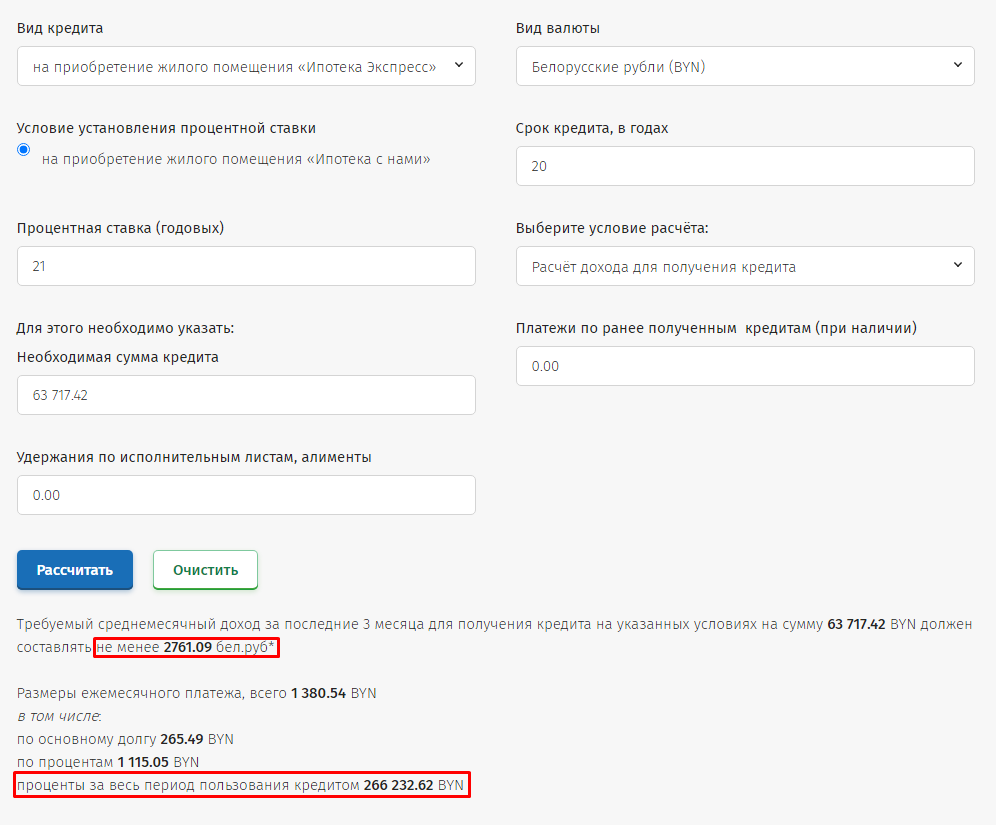This screenshot has height=825, width=996.
Task: Click the monthly payment total "1 380.54 BYN"
Action: pyautogui.click(x=333, y=693)
